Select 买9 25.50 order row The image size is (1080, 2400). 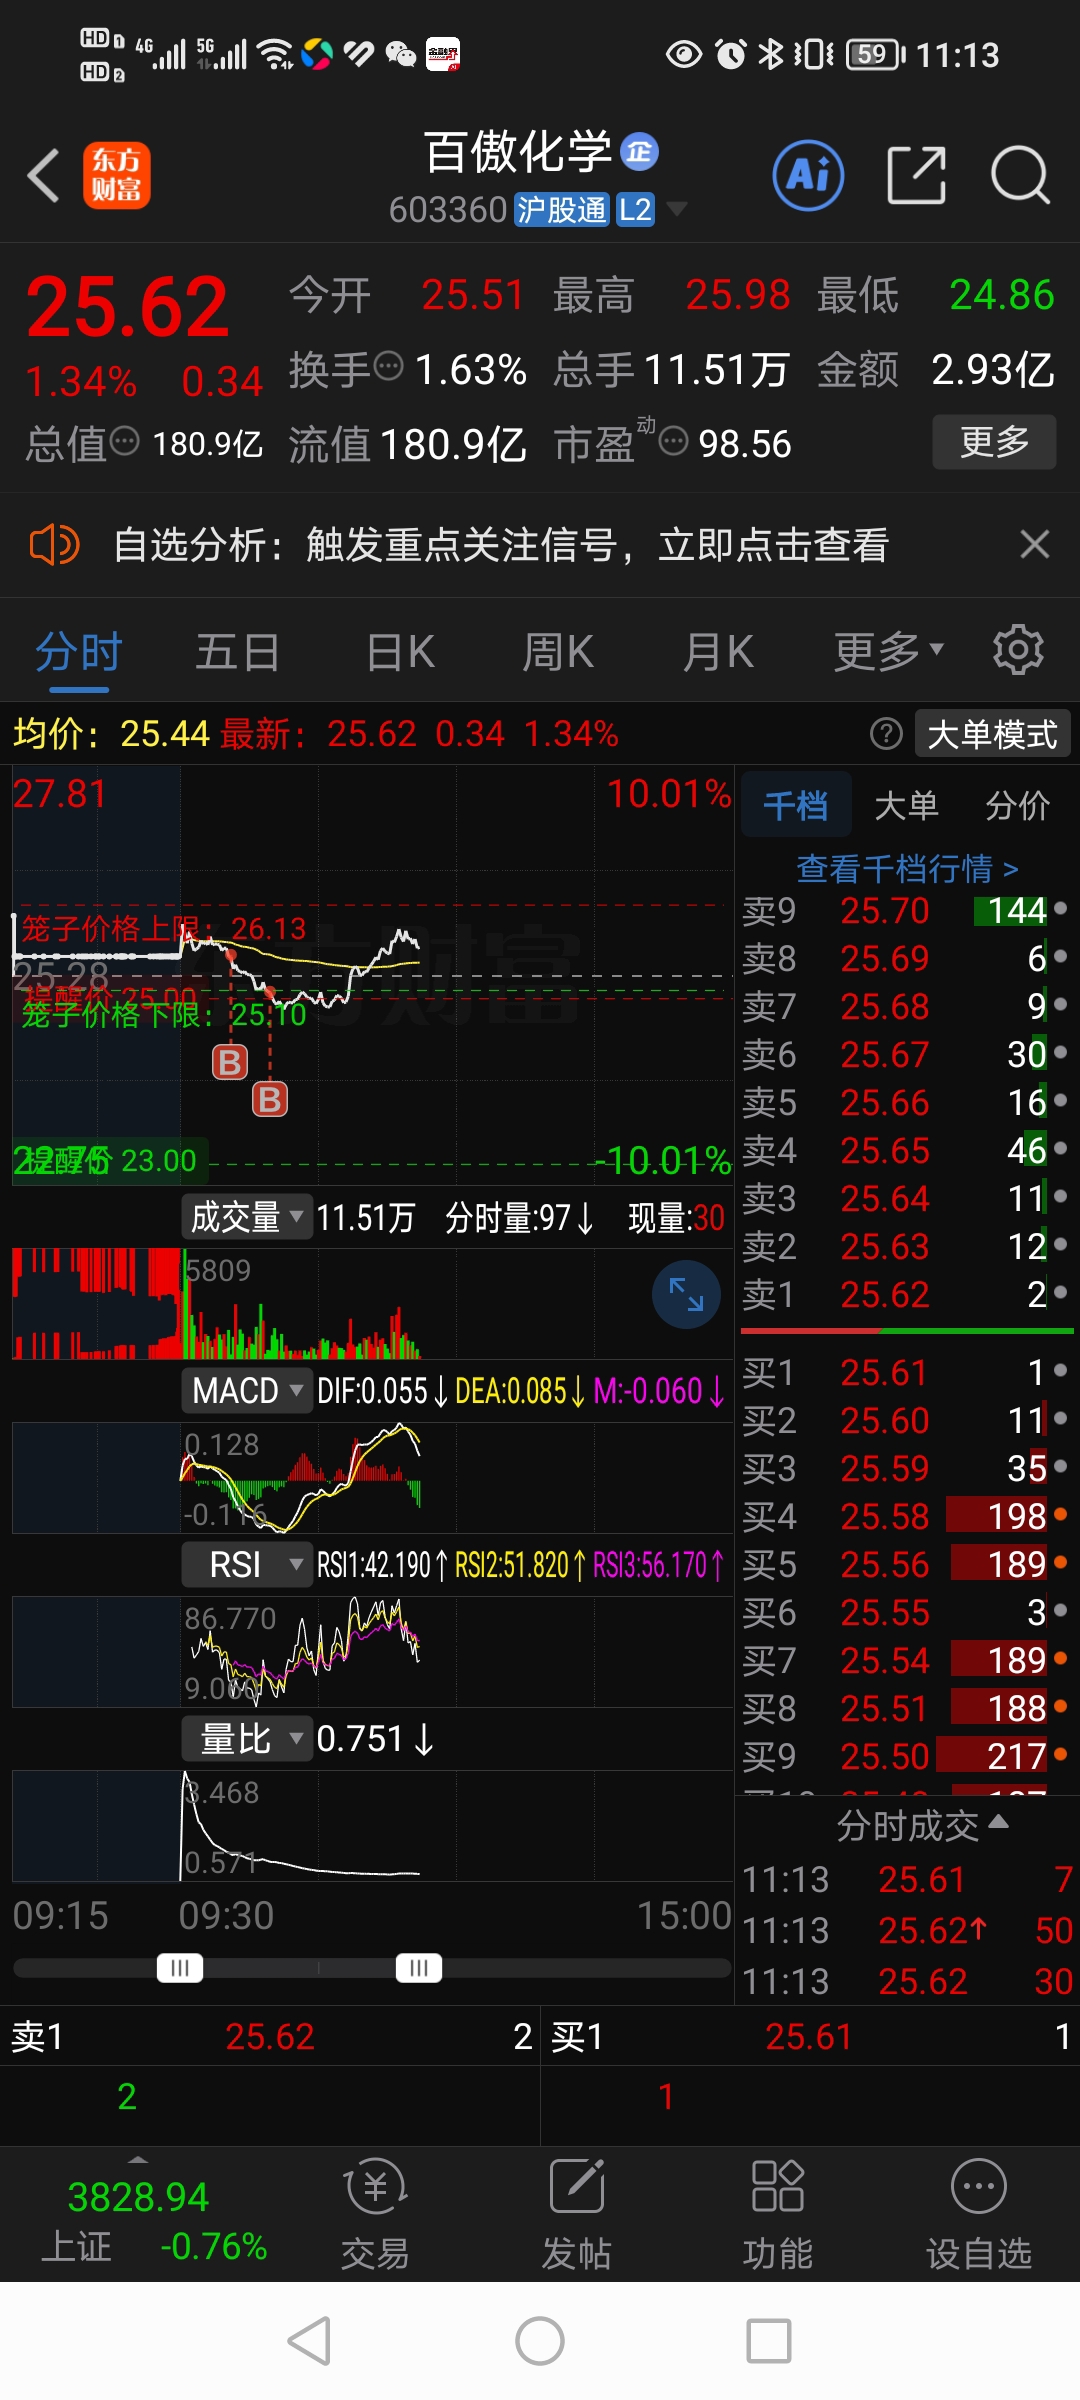click(906, 1756)
